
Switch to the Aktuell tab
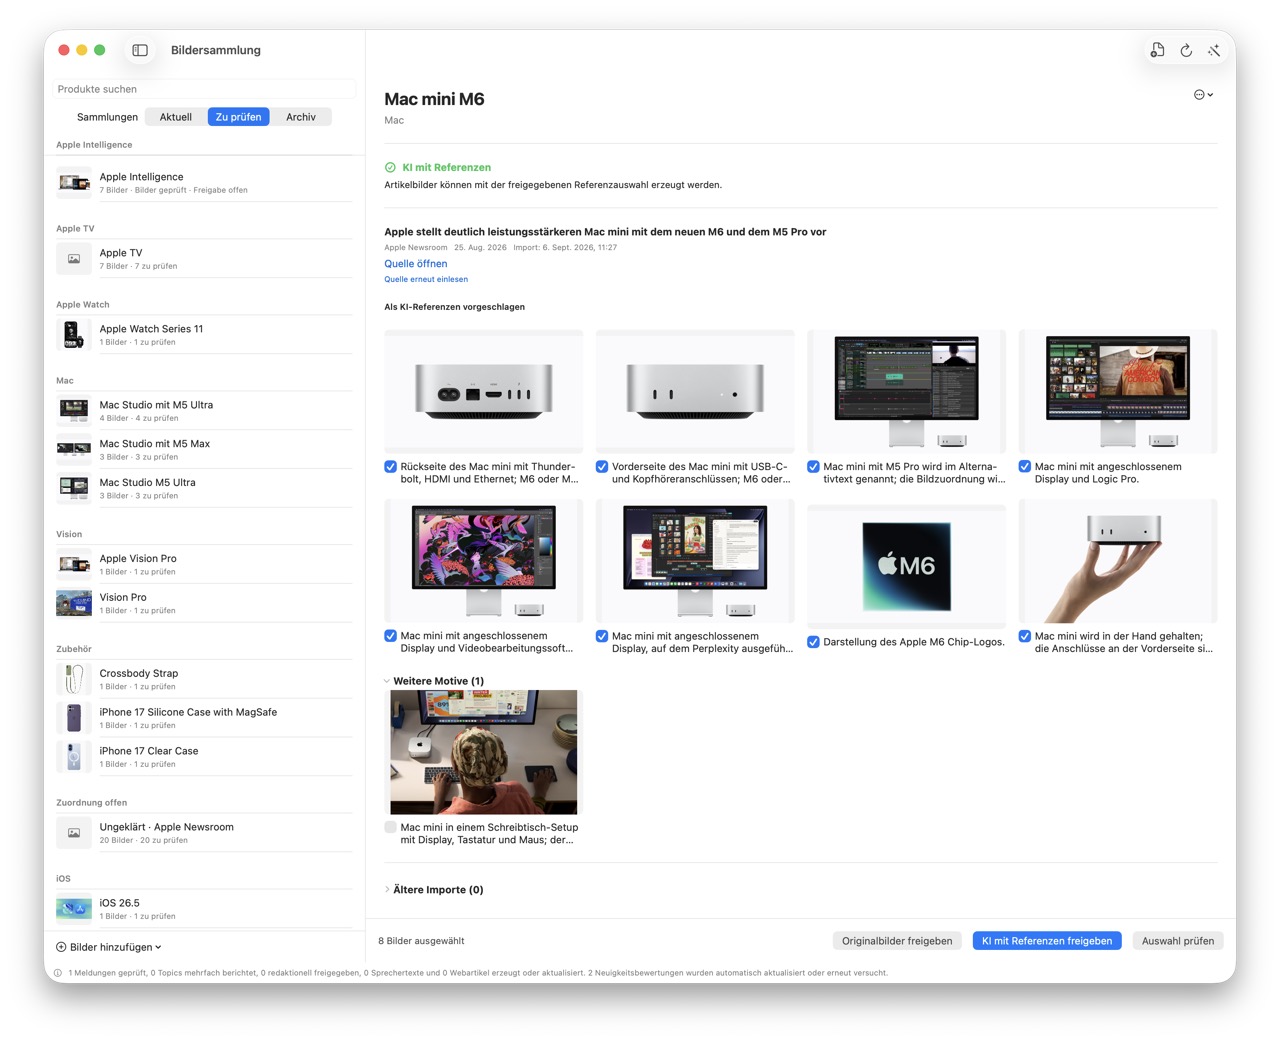[176, 117]
